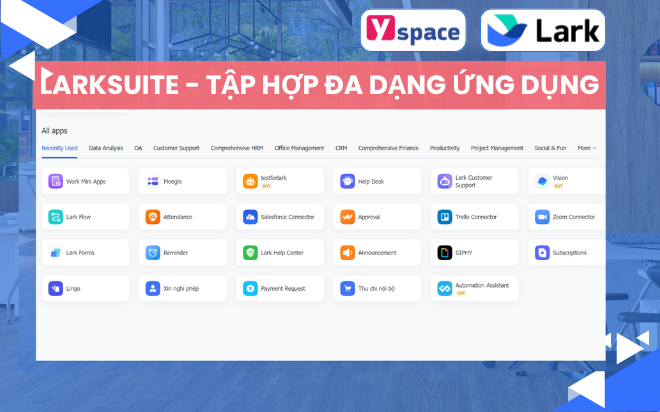
Task: Open the Customer Support tab
Action: point(176,148)
